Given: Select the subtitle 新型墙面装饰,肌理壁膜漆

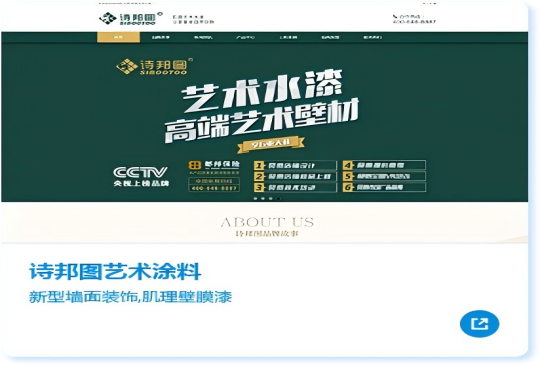Looking at the screenshot, I should pos(131,297).
